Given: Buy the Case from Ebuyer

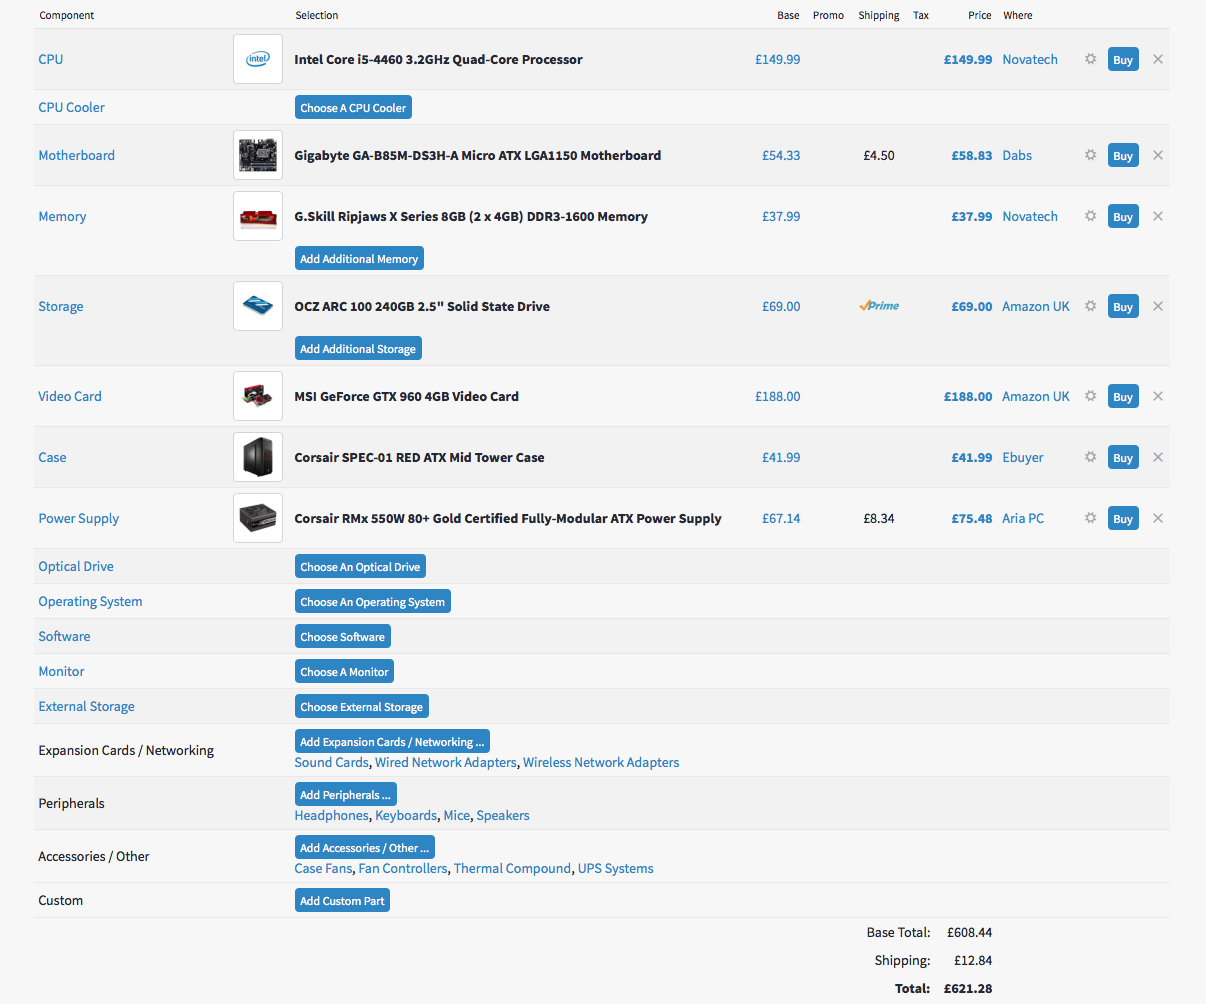Looking at the screenshot, I should click(1123, 458).
